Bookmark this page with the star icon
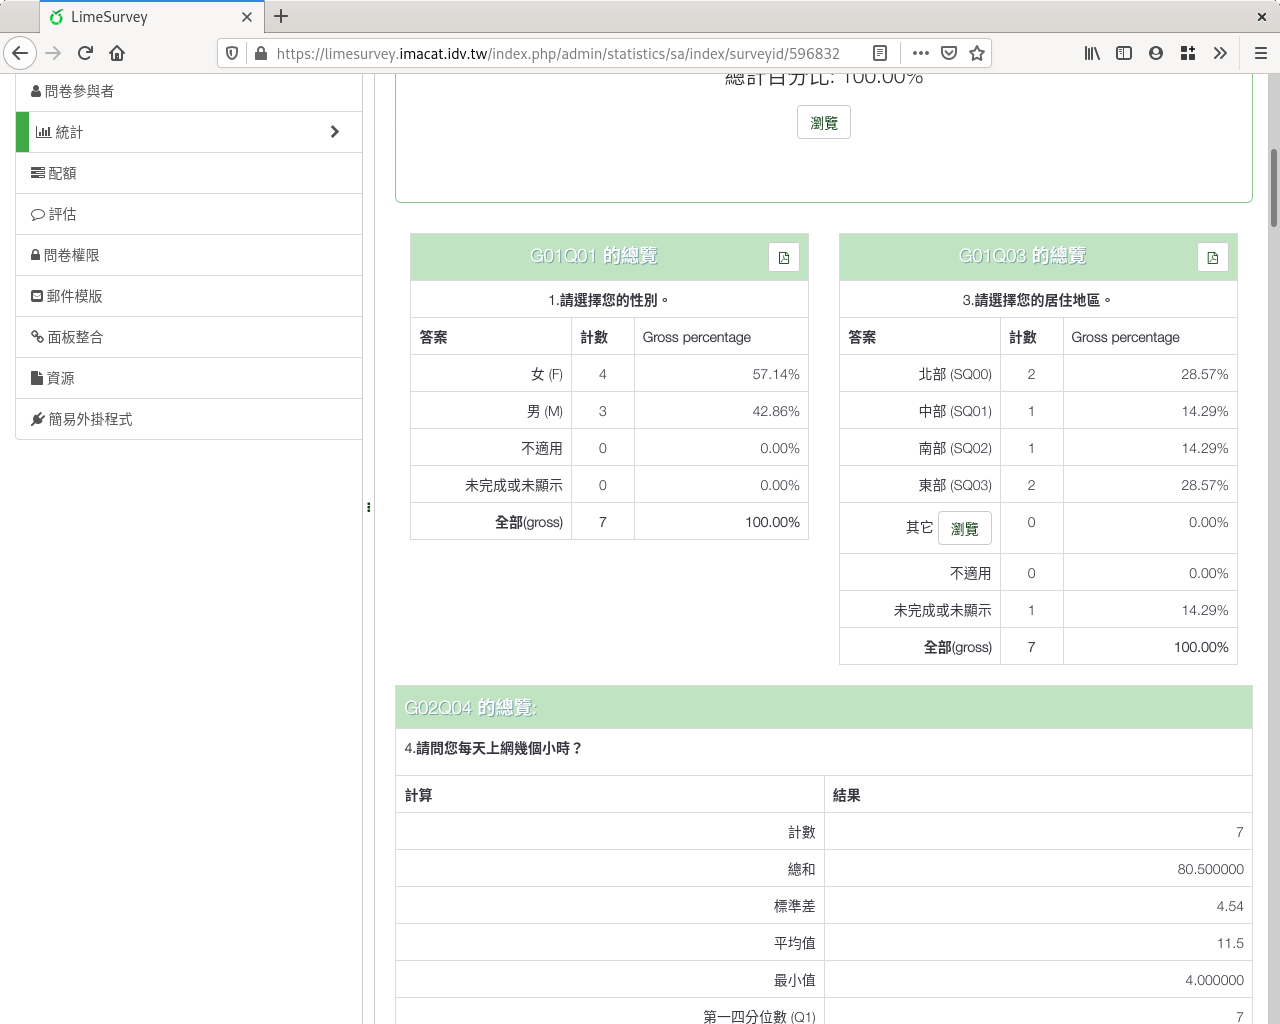Screen dimensions: 1280x1024 click(x=977, y=53)
